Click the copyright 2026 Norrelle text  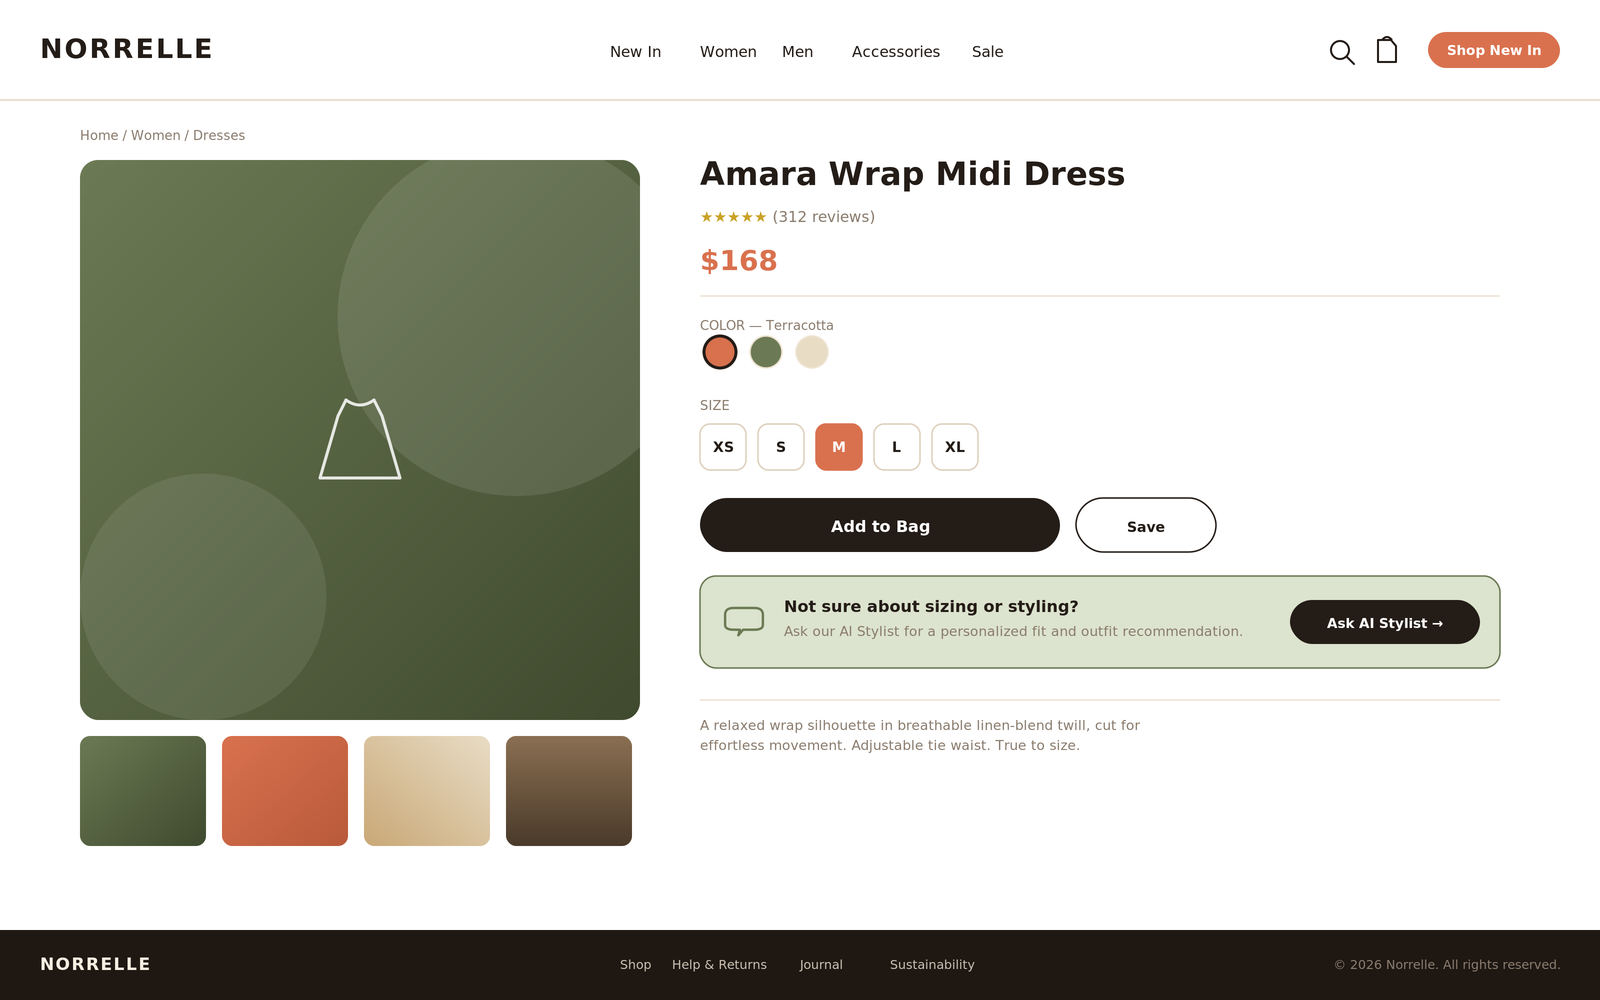tap(1447, 965)
